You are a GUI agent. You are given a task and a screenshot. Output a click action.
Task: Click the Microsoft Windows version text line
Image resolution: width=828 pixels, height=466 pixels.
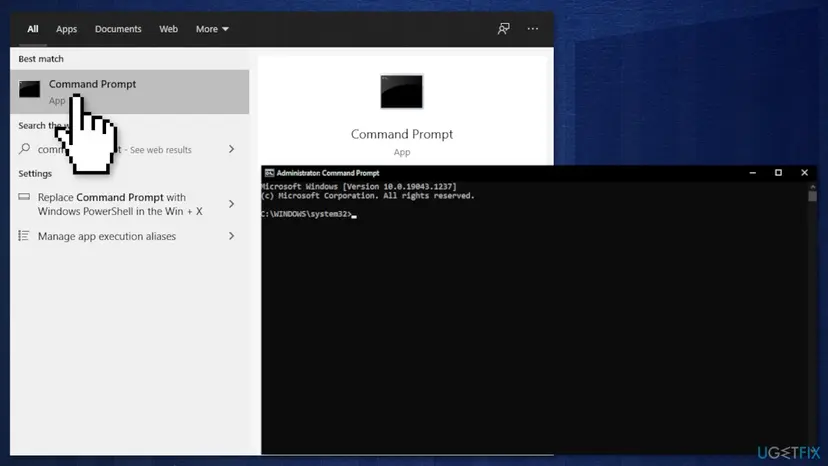(x=359, y=187)
